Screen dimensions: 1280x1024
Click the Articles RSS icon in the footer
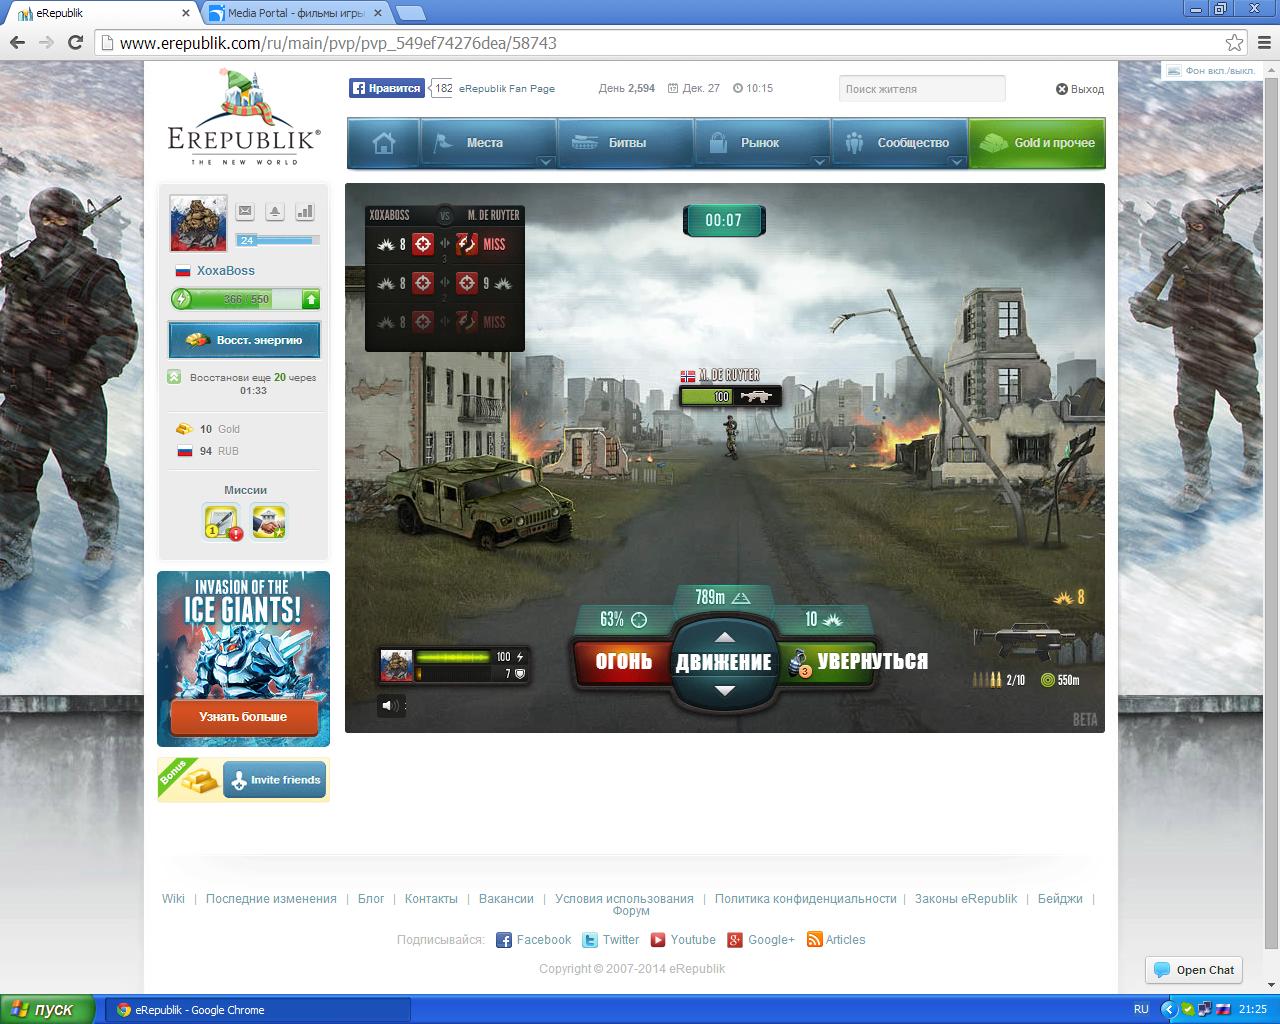(x=814, y=940)
